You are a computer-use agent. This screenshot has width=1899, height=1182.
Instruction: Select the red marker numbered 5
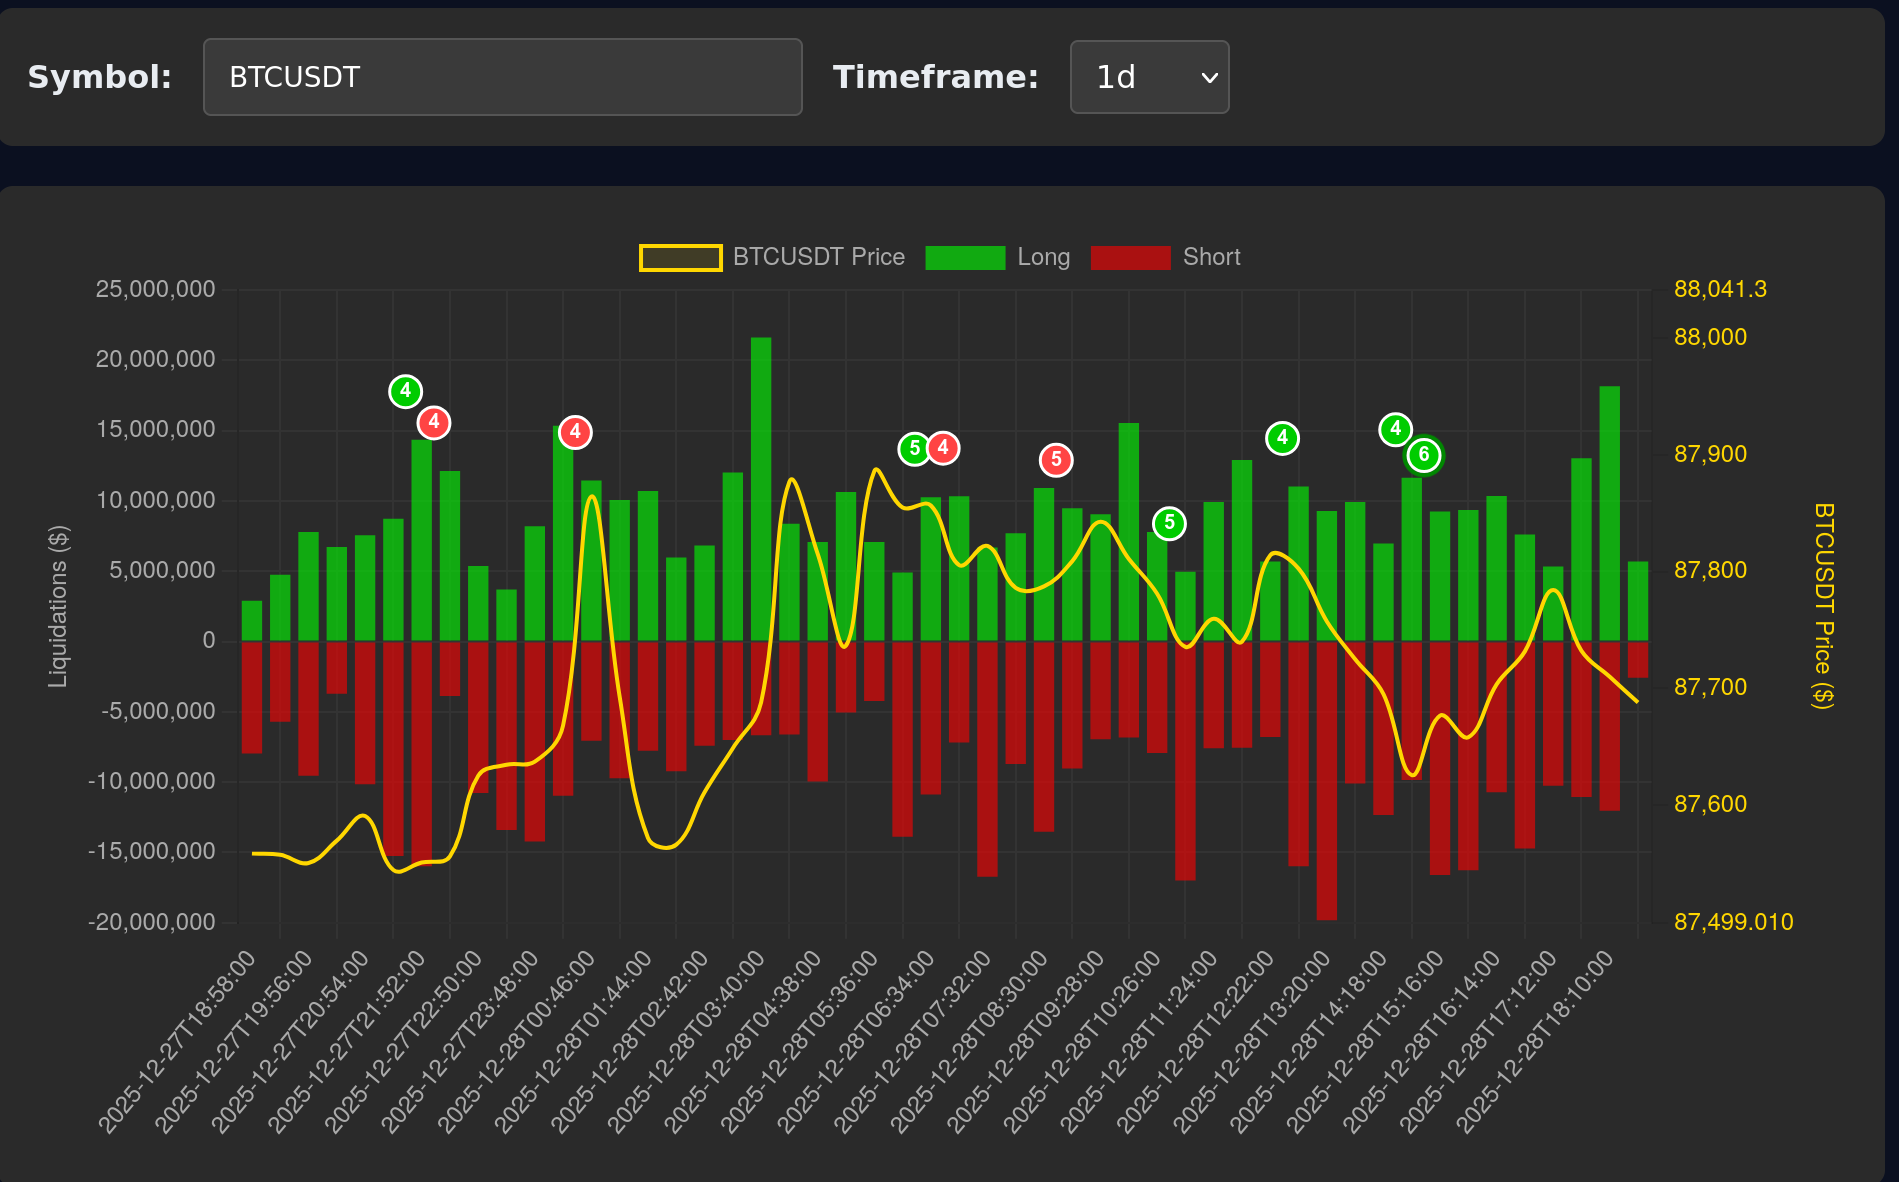(x=1056, y=460)
